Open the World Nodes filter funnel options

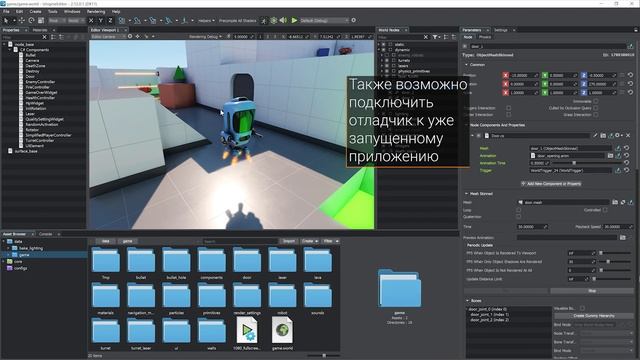(x=436, y=37)
